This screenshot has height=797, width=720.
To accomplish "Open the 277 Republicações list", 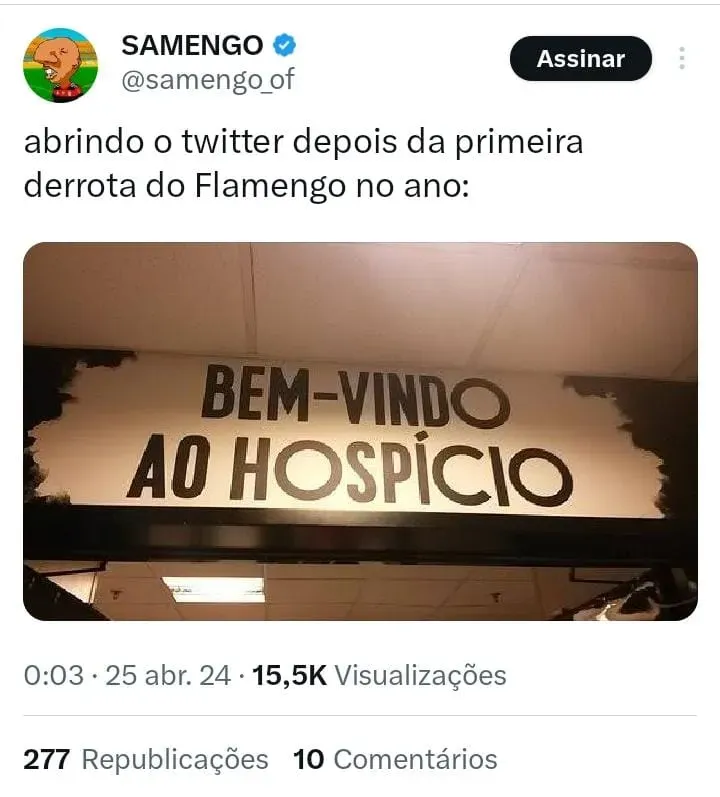I will 146,759.
